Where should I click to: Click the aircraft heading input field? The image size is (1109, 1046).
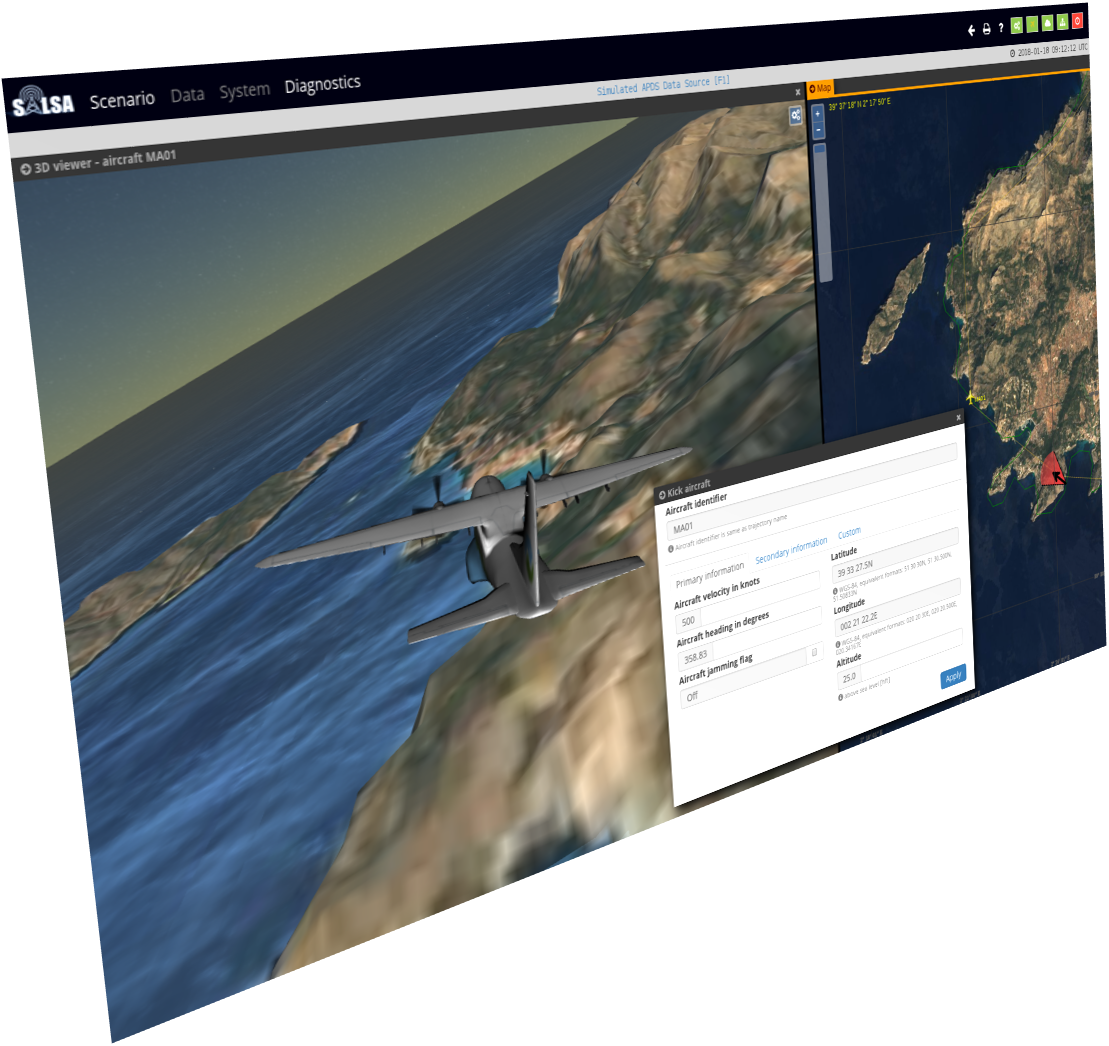click(750, 637)
